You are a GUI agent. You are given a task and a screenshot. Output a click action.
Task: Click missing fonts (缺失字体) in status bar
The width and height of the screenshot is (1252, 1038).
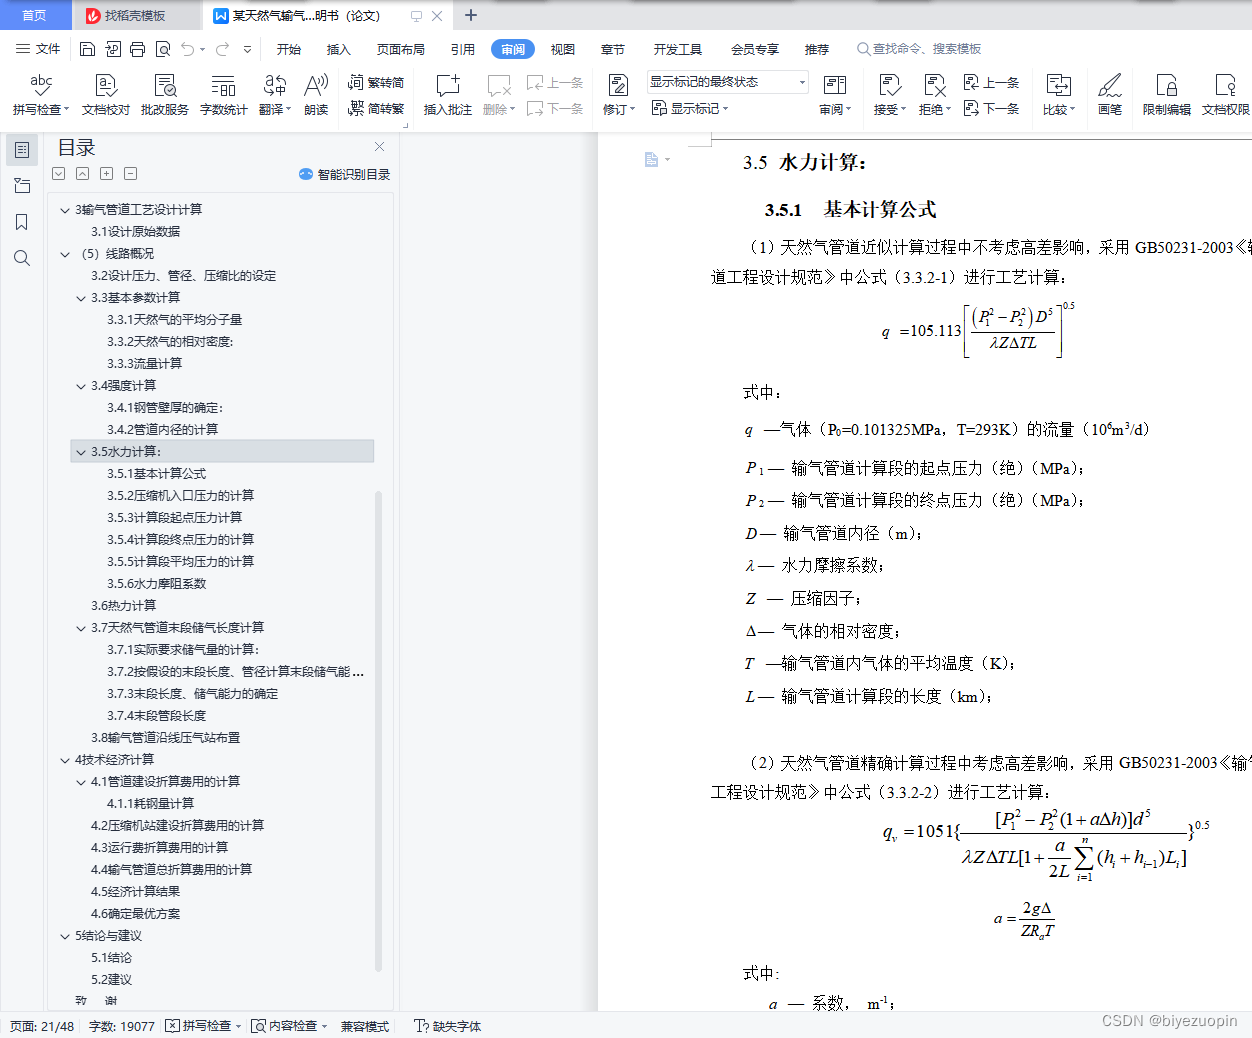click(448, 1026)
